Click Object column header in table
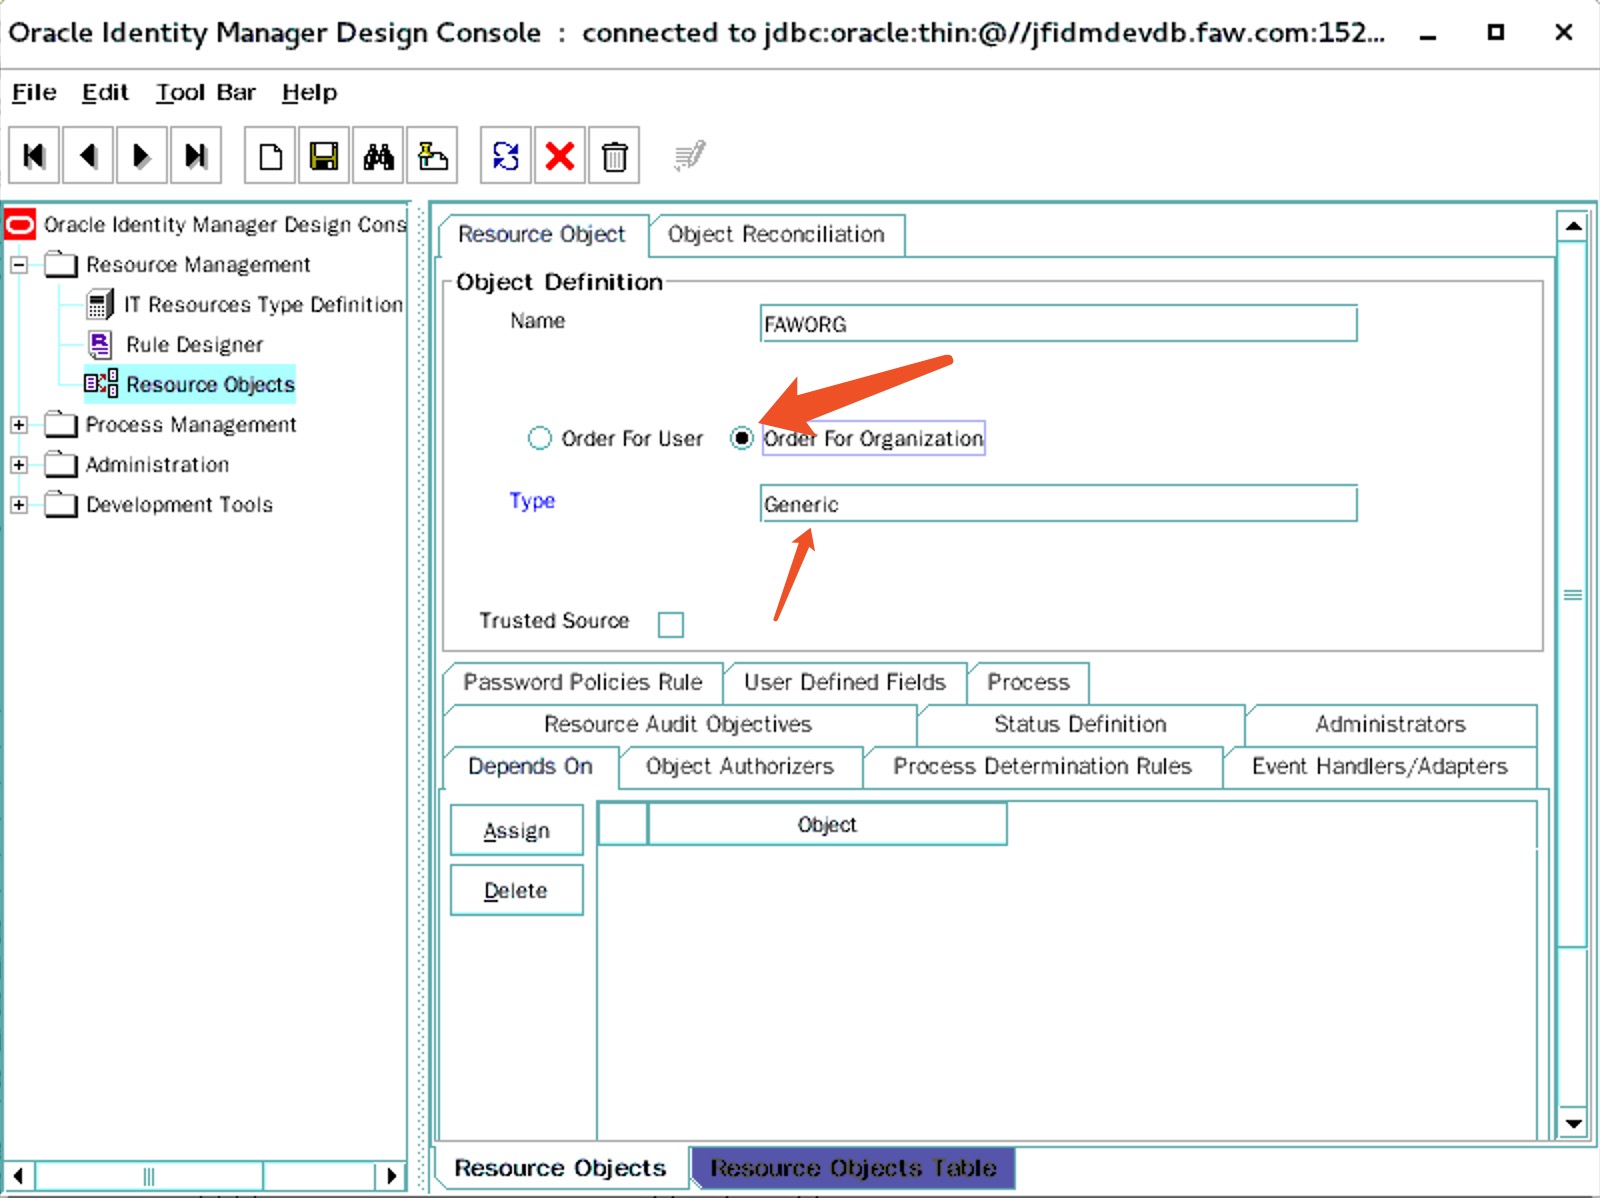This screenshot has width=1600, height=1198. coord(827,825)
